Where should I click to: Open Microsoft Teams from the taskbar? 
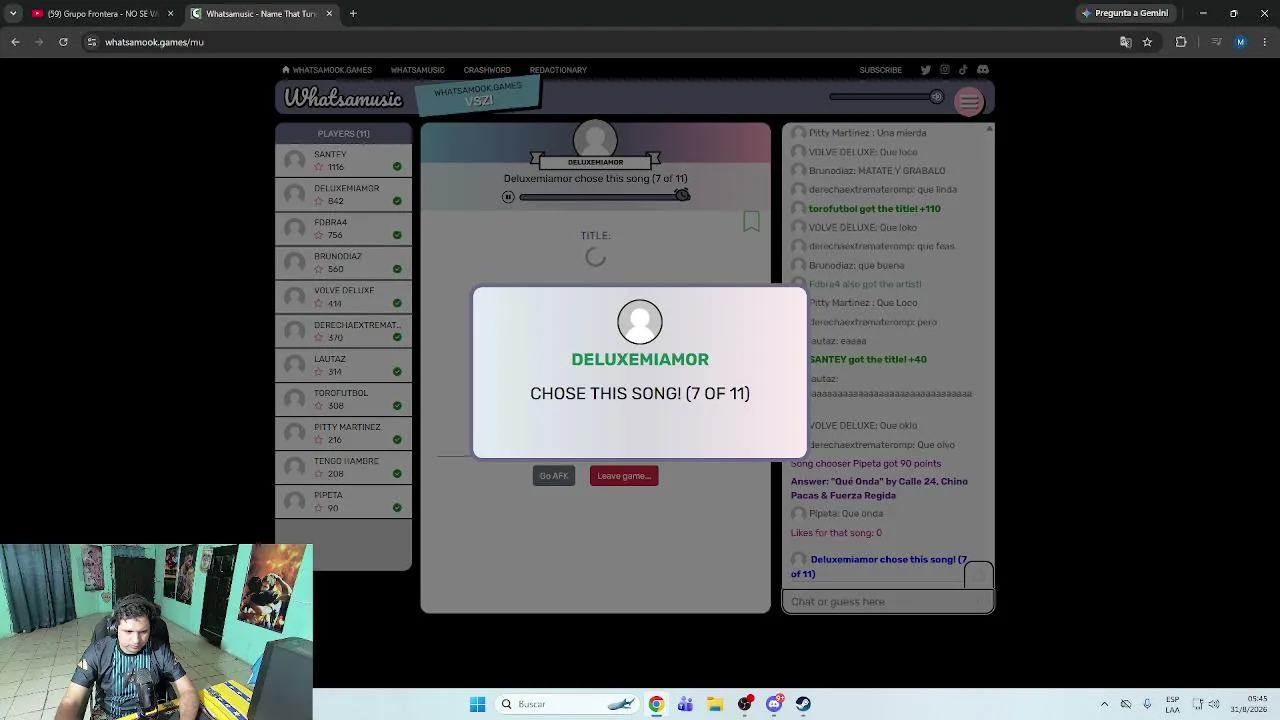pyautogui.click(x=685, y=704)
